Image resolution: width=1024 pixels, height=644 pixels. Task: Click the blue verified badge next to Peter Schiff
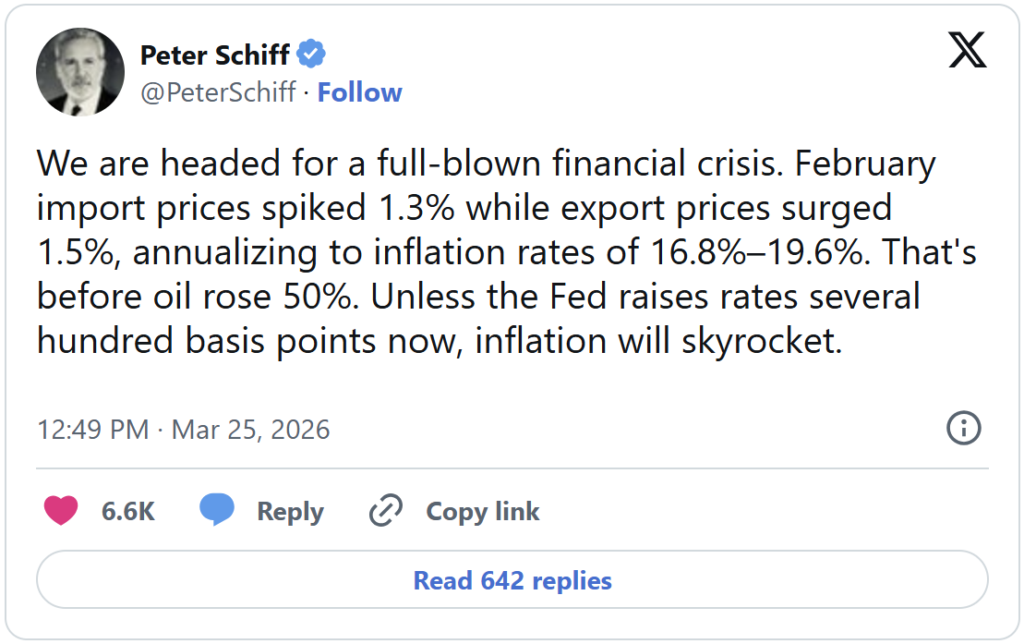[311, 55]
